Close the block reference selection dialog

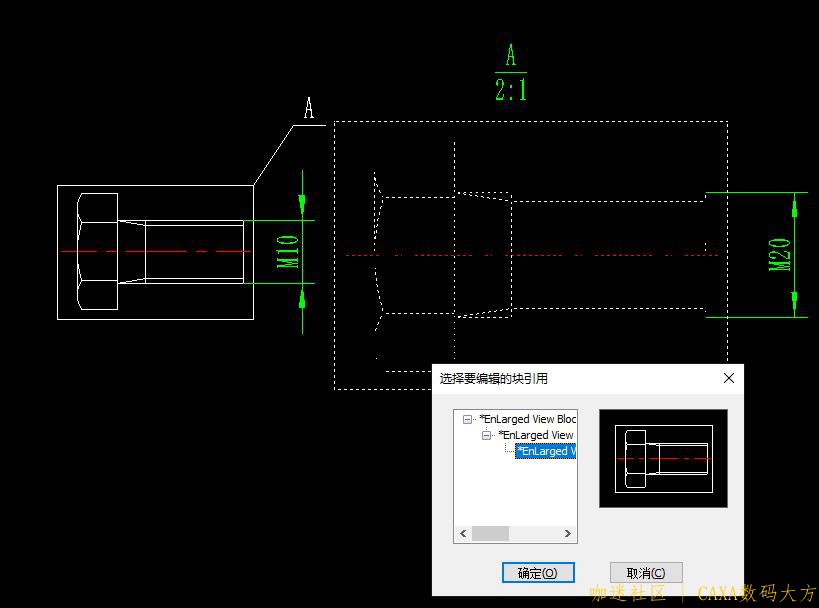[x=728, y=378]
